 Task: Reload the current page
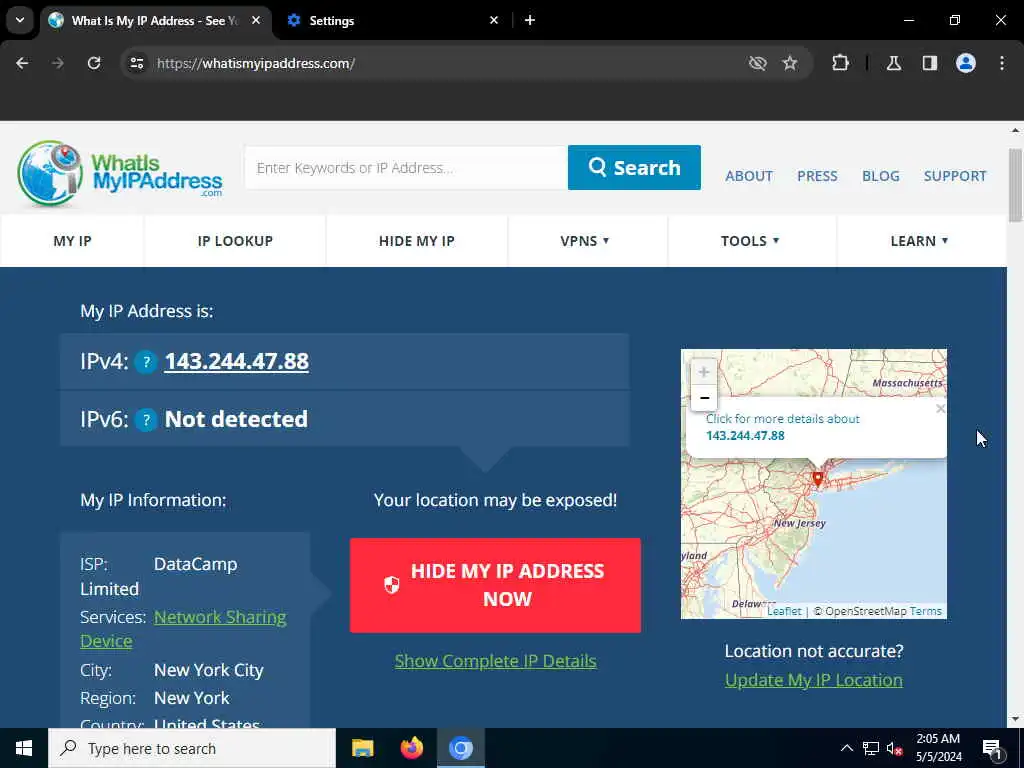coord(94,63)
